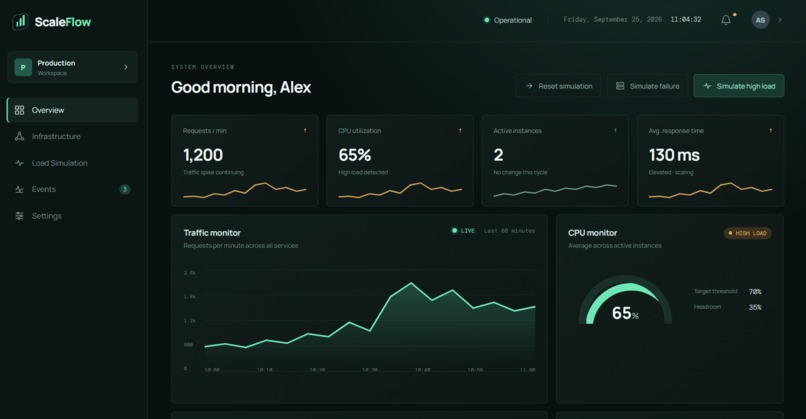Open the Production workspace switcher
806x419 pixels.
click(x=72, y=67)
